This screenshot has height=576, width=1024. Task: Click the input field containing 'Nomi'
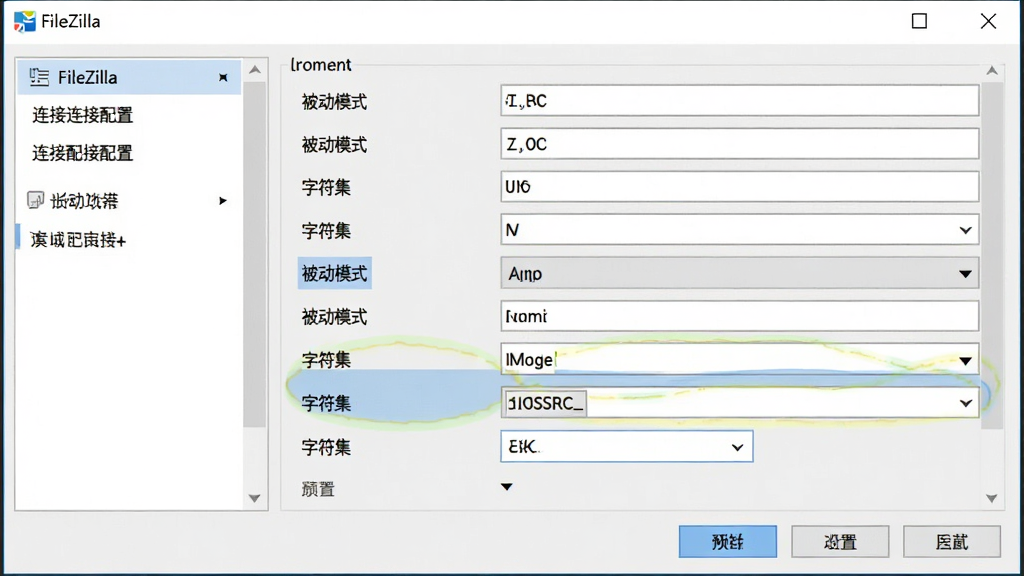(739, 316)
